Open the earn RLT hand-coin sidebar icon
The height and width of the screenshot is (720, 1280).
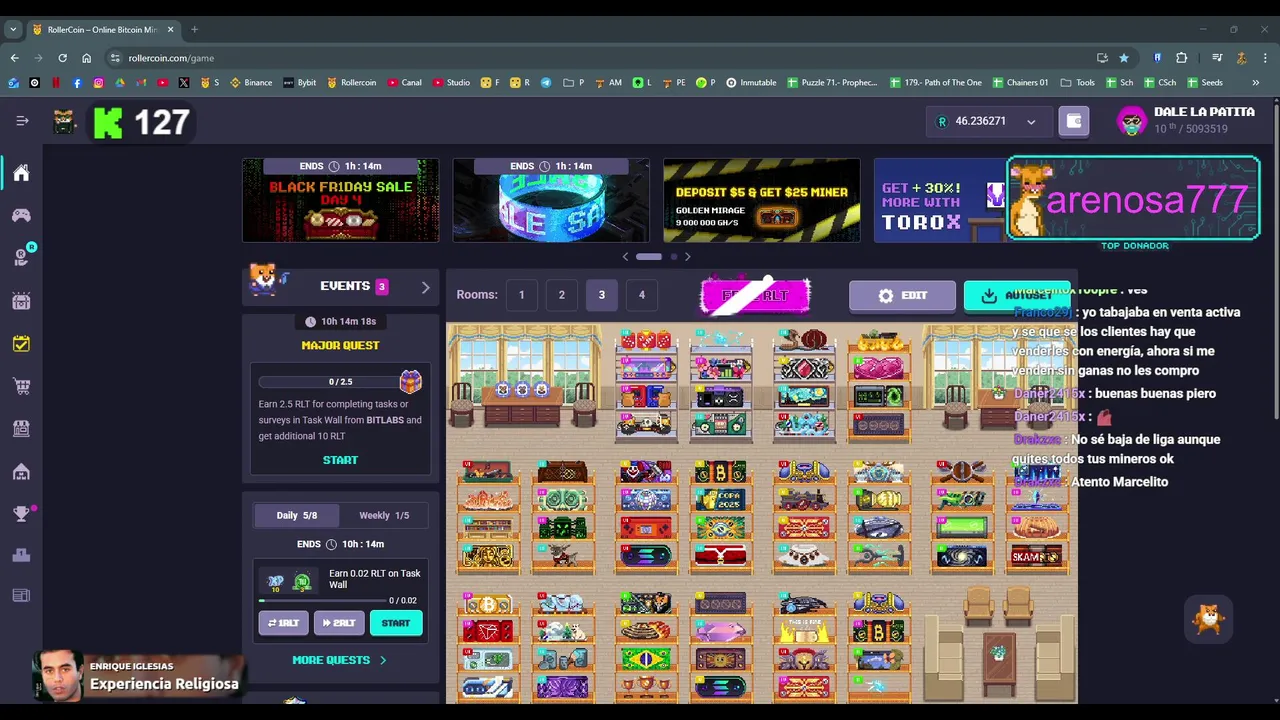click(x=21, y=257)
